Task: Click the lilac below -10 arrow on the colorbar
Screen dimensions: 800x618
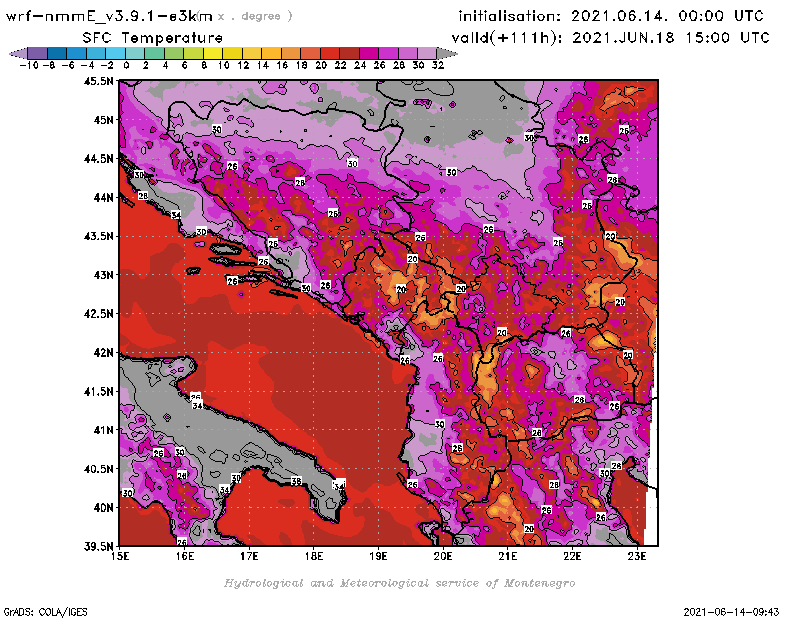Action: point(18,53)
